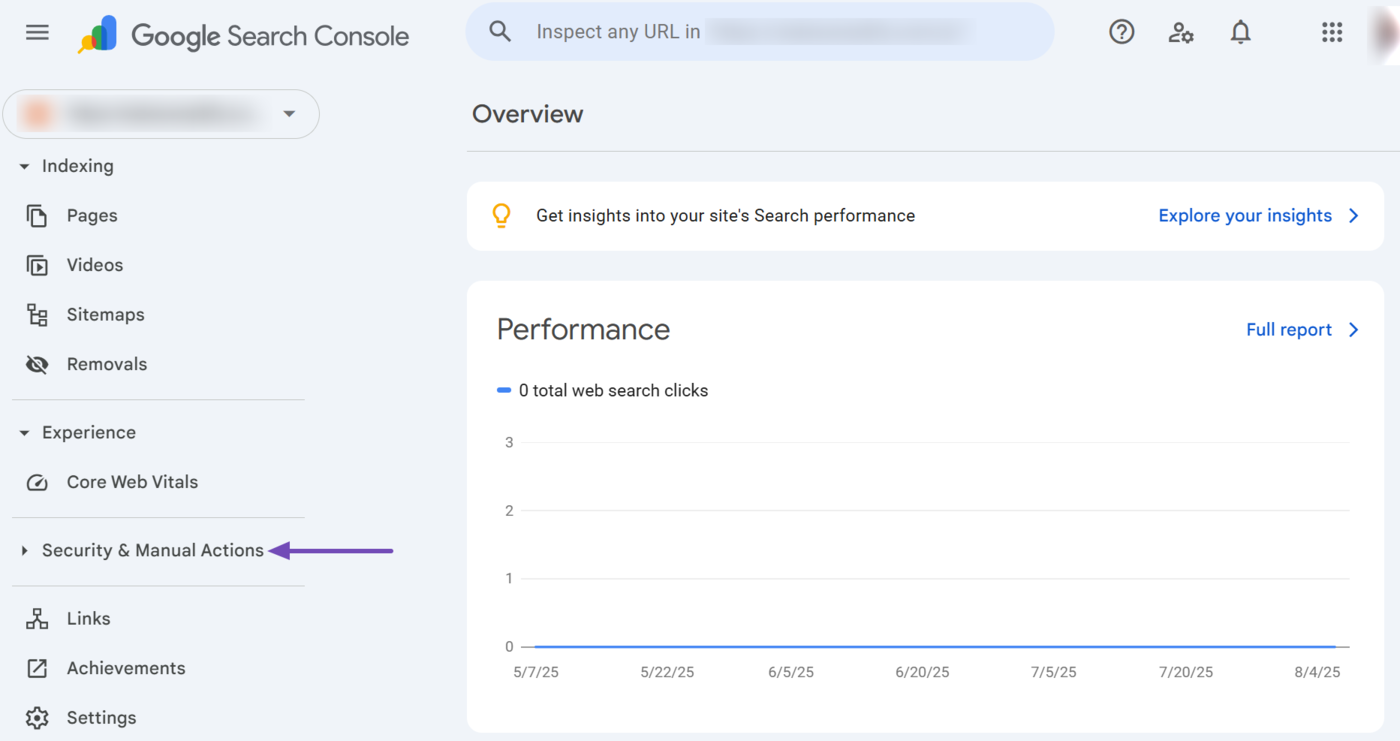Viewport: 1400px width, 741px height.
Task: Select Core Web Vitals
Action: (x=132, y=482)
